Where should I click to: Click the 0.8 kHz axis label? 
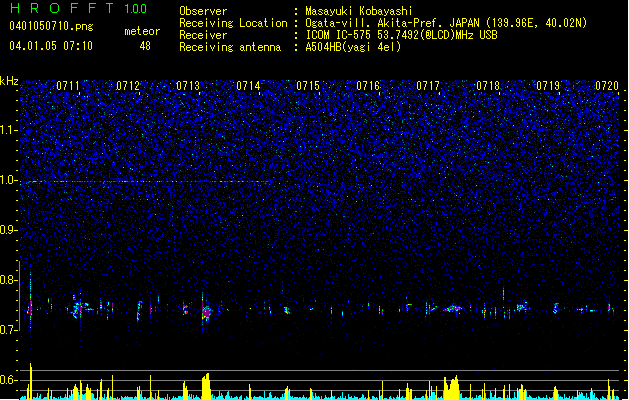click(9, 280)
